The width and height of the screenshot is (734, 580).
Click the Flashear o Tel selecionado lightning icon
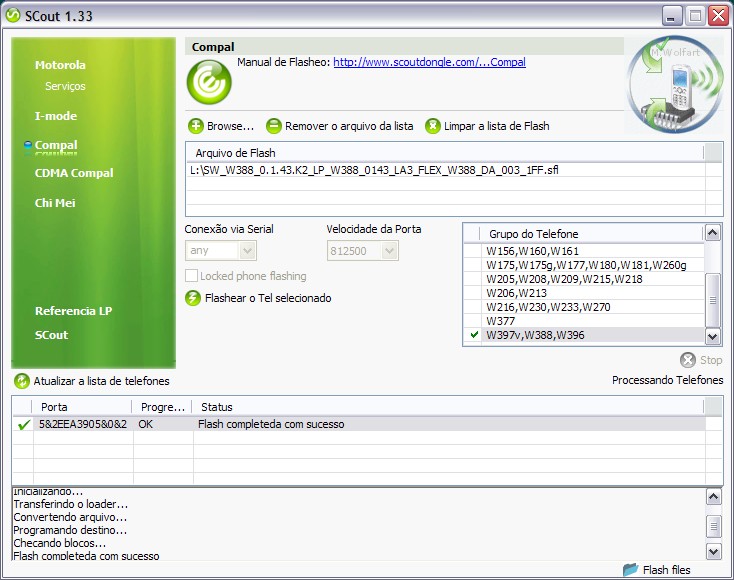tap(194, 298)
